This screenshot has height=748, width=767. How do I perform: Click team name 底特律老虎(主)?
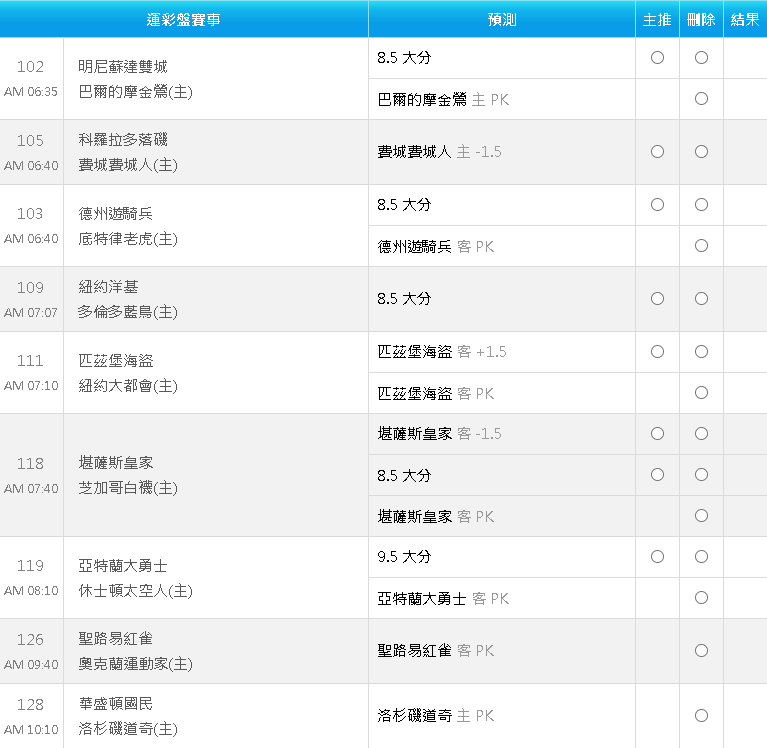[128, 239]
